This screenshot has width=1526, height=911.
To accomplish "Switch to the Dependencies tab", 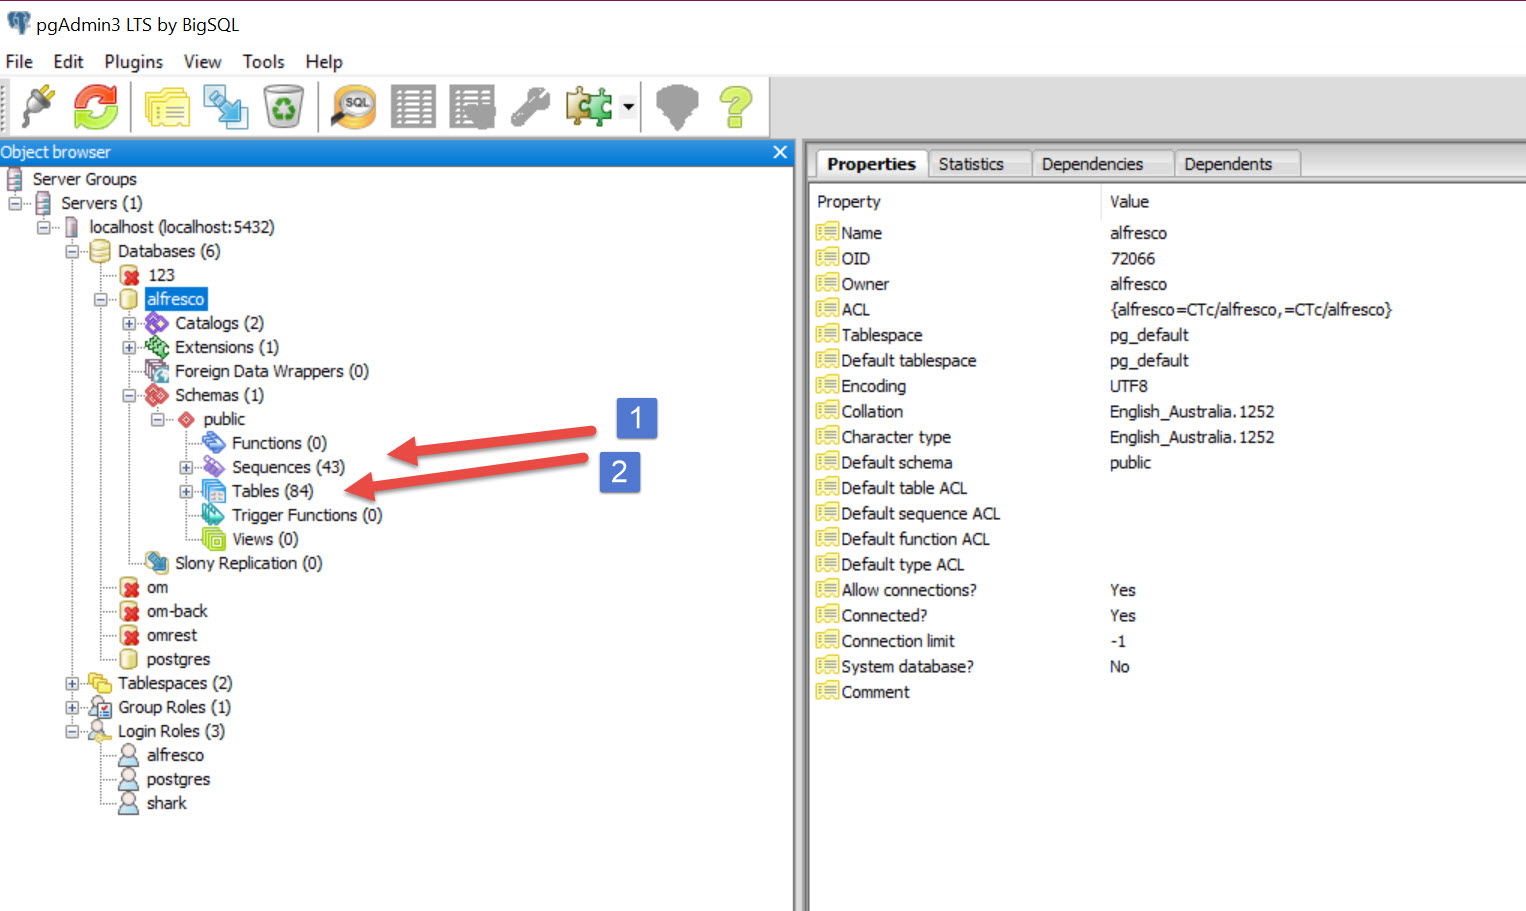I will 1091,164.
